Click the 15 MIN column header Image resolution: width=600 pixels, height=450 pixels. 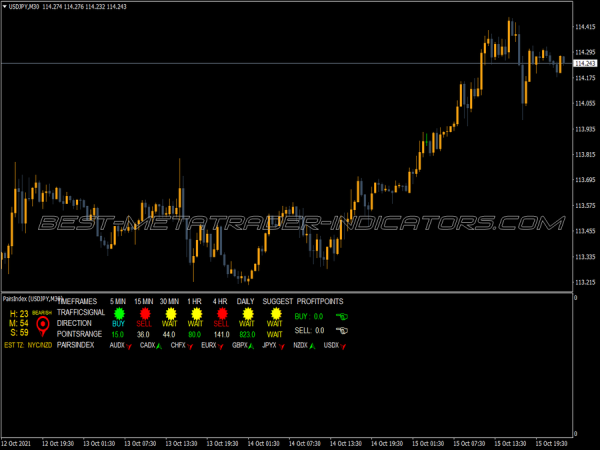pyautogui.click(x=143, y=302)
